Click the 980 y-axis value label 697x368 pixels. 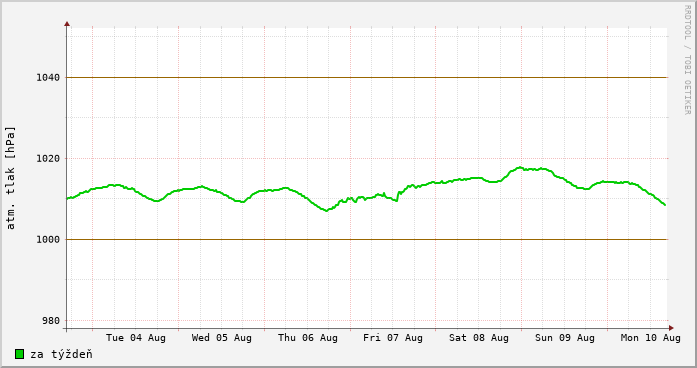pyautogui.click(x=51, y=321)
